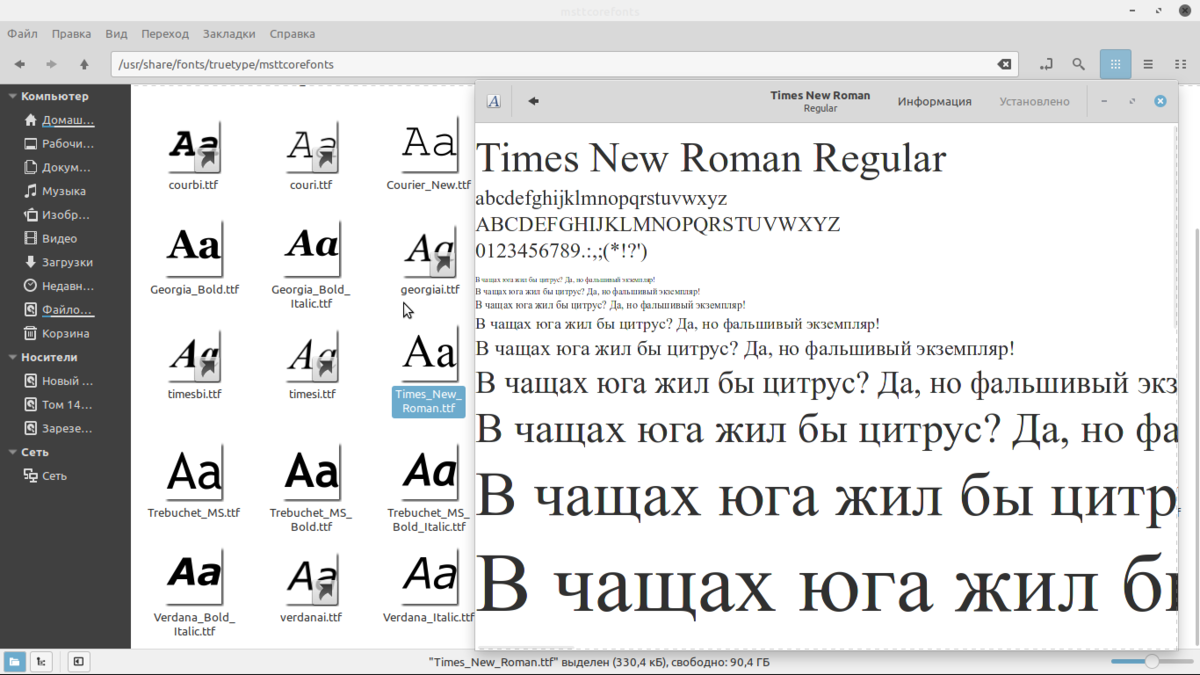The width and height of the screenshot is (1200, 675).
Task: Click Установлено button in font viewer
Action: click(x=1034, y=101)
